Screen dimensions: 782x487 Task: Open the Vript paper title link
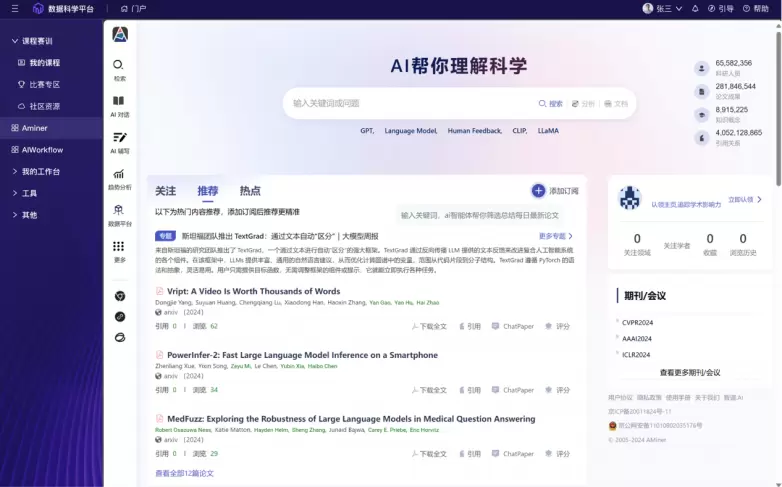pos(253,291)
